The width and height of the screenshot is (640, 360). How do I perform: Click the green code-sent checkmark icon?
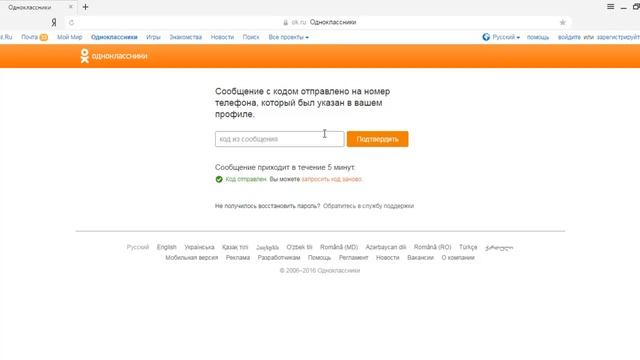click(219, 179)
